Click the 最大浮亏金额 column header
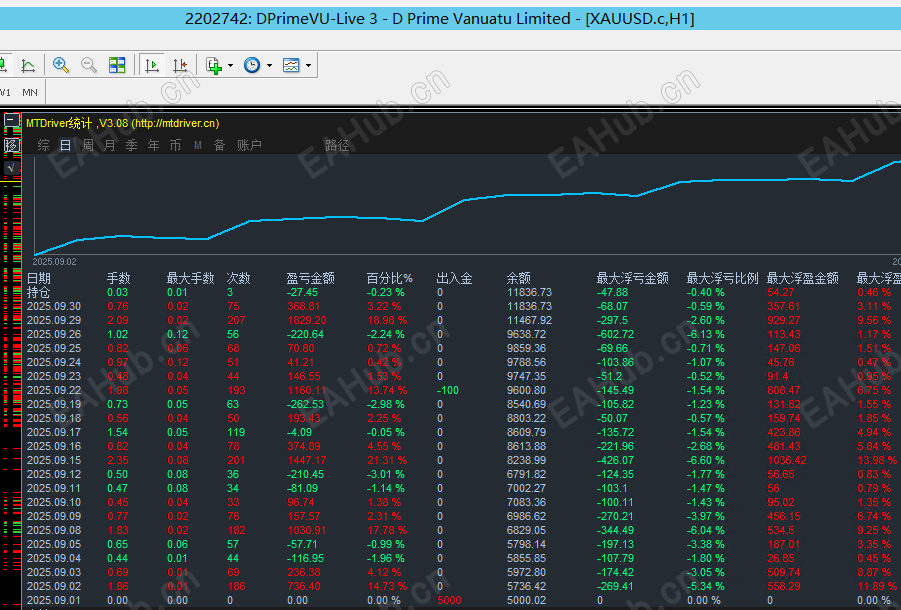 point(632,279)
